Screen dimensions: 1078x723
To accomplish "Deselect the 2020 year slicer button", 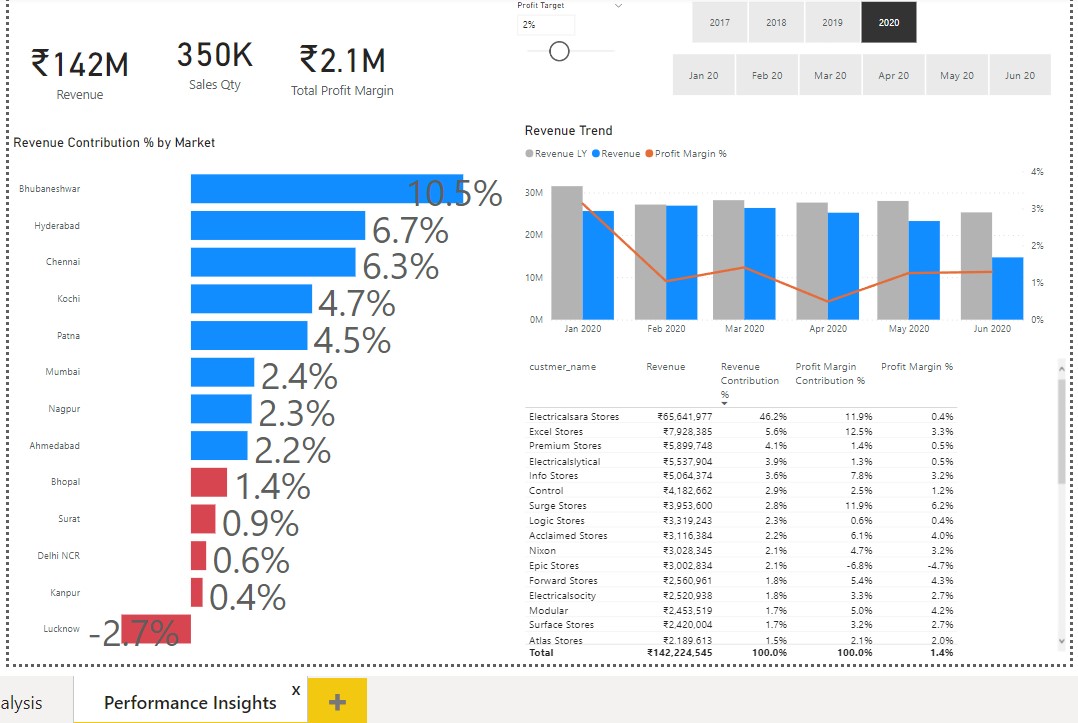I will (889, 23).
